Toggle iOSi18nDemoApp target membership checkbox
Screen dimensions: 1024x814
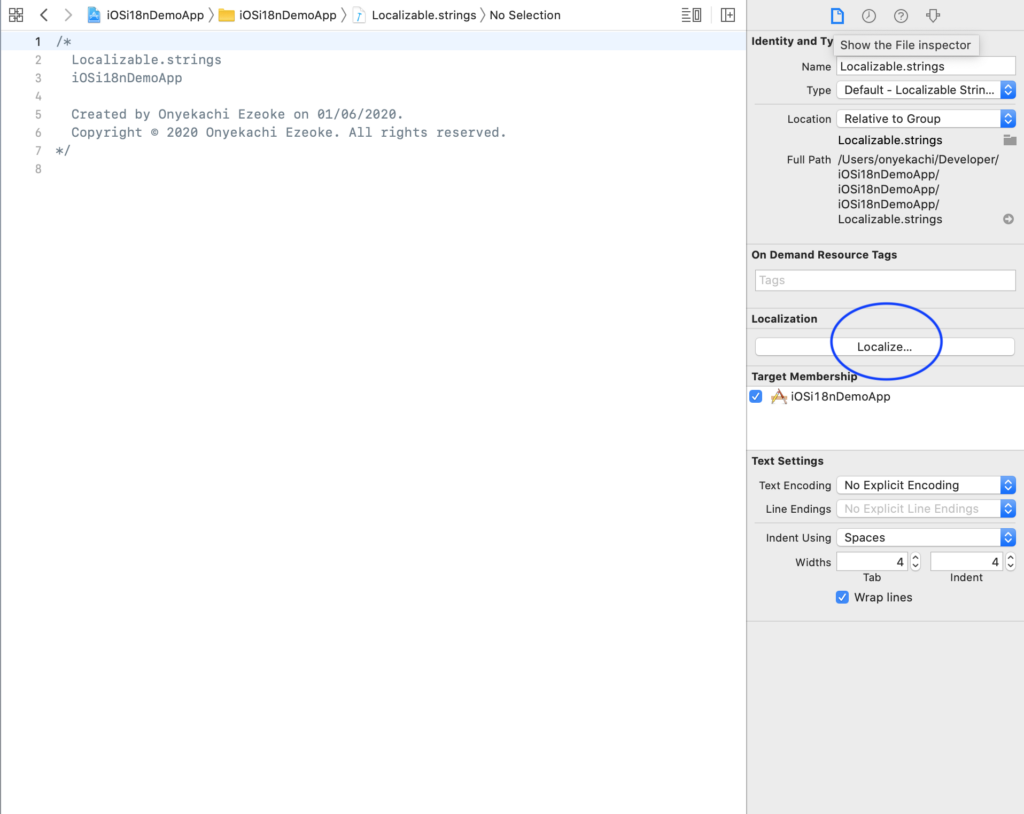(756, 397)
